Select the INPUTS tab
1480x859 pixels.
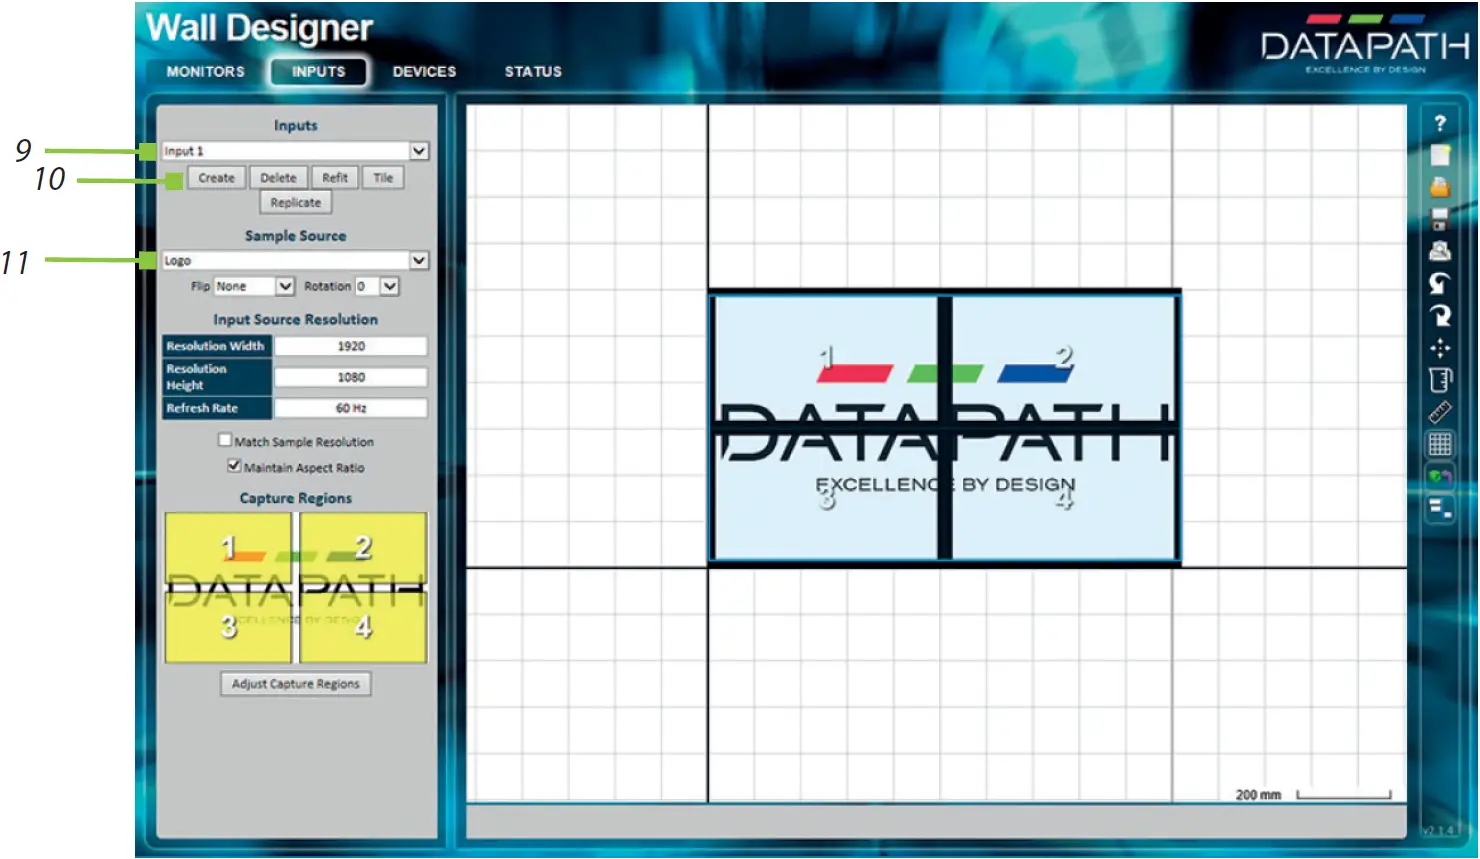(x=318, y=72)
